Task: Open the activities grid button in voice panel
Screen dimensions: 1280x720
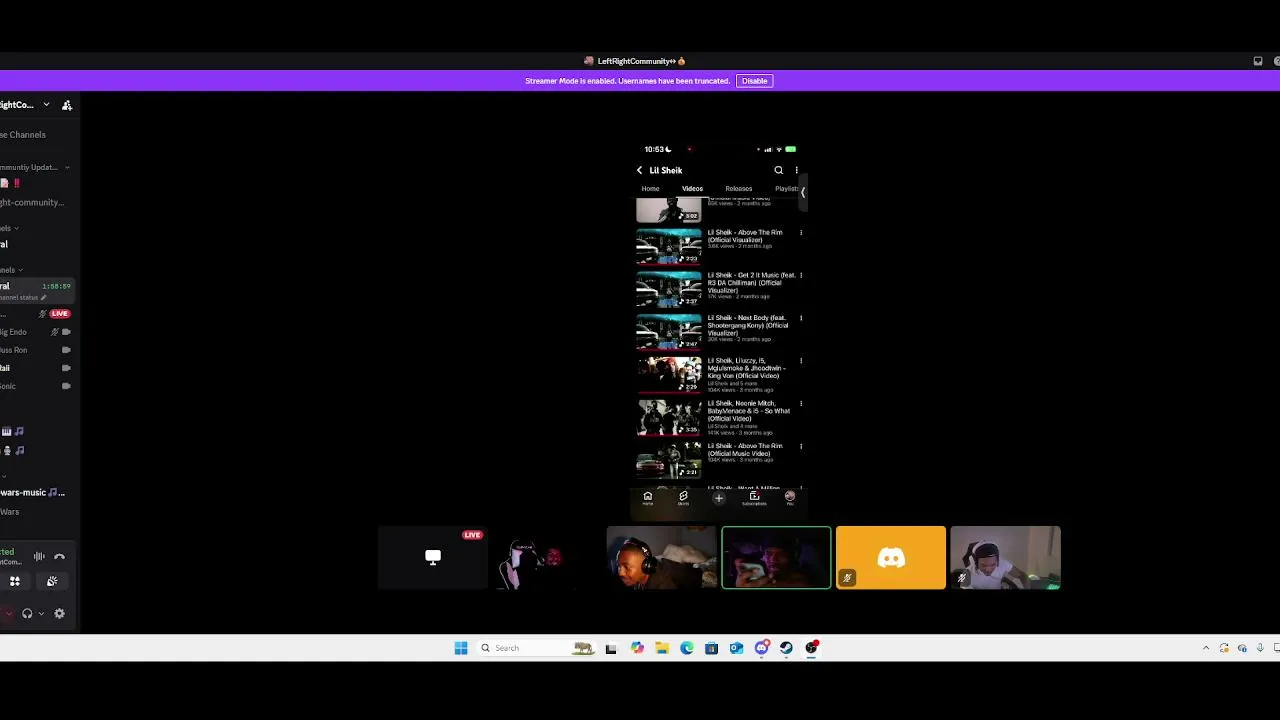Action: (15, 581)
